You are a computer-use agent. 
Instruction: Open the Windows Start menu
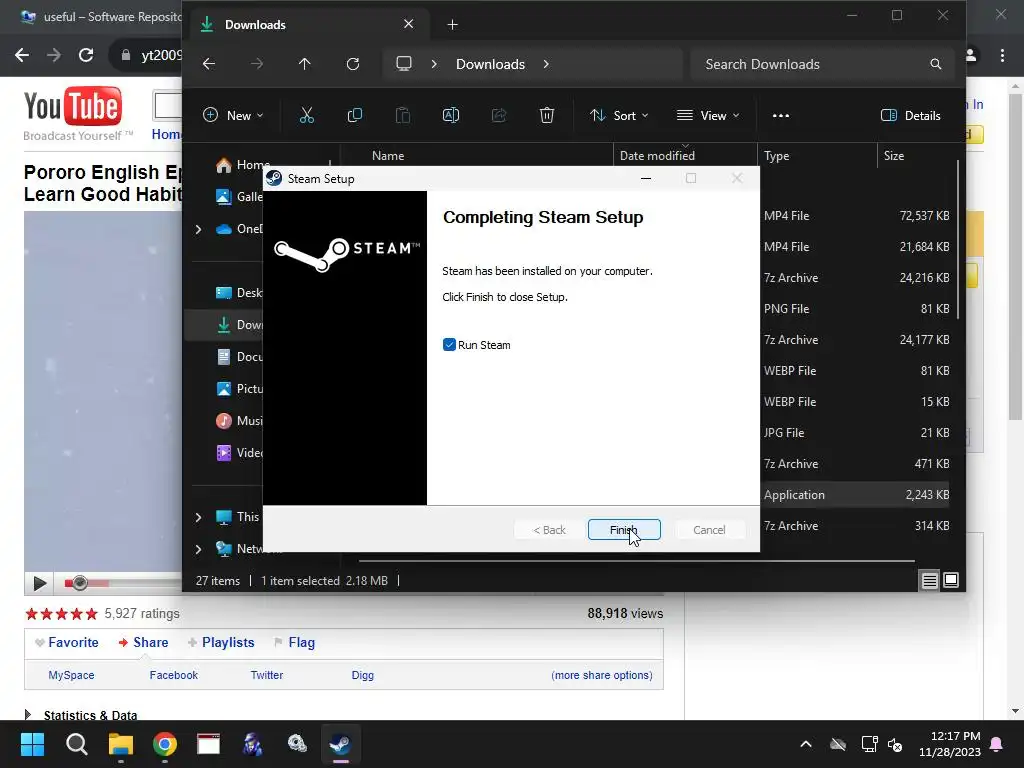(x=32, y=744)
